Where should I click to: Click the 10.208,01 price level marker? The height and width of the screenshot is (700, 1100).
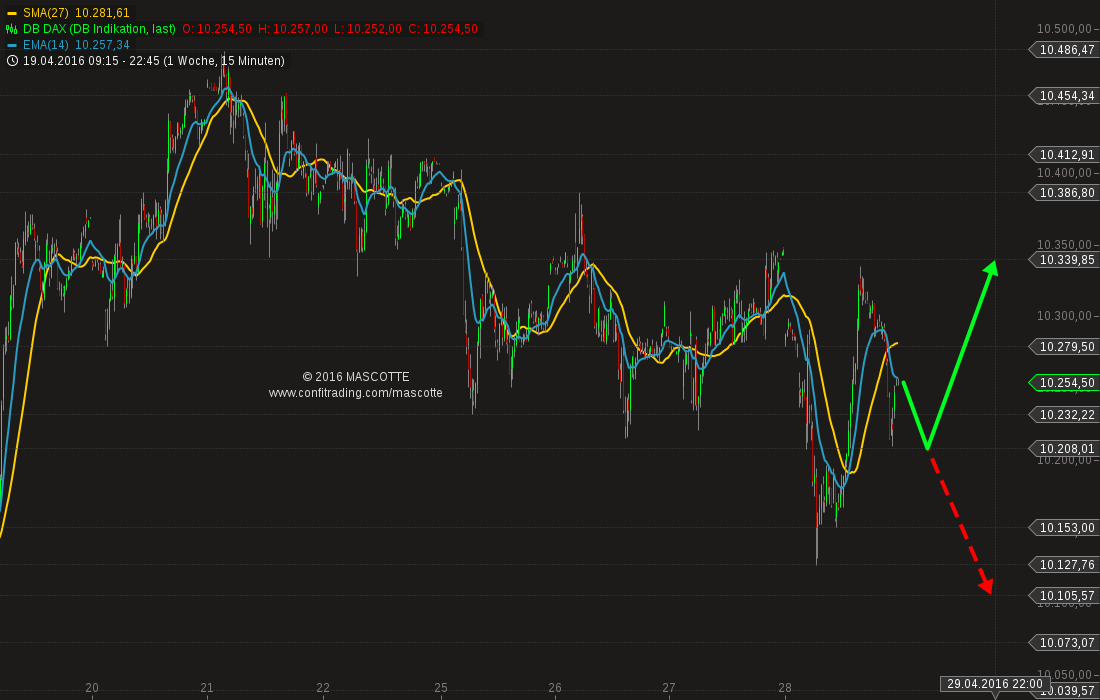pyautogui.click(x=1062, y=448)
